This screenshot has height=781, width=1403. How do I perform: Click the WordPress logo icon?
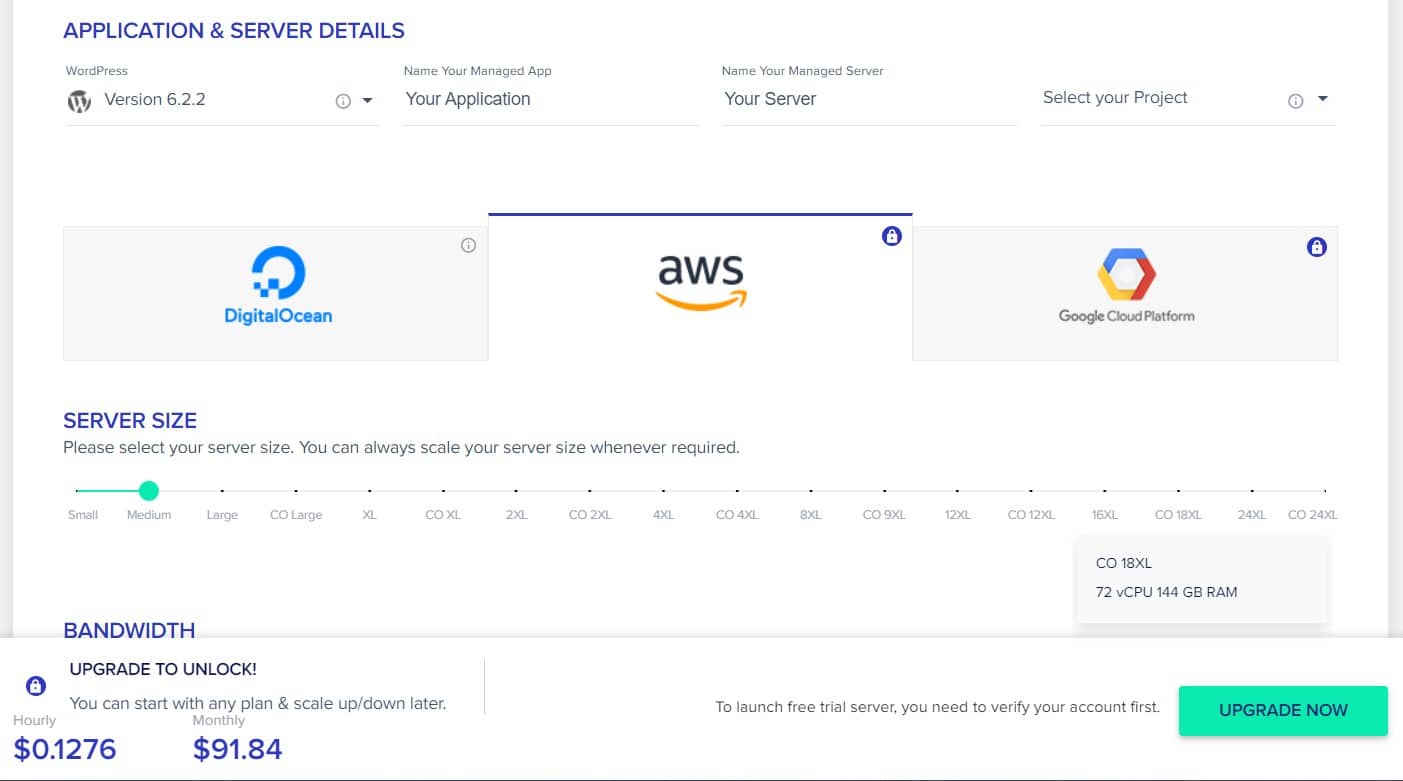(x=79, y=101)
